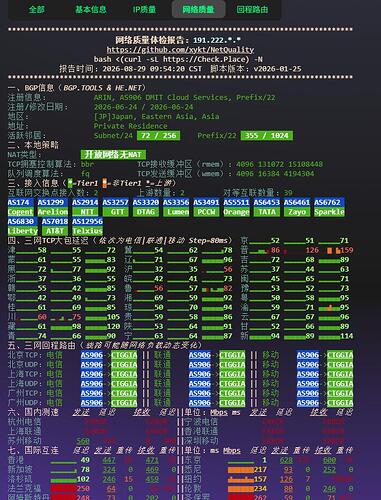
Task: Click the [JP]Japan, Eastern Asia, Asia text
Action: [x=157, y=117]
